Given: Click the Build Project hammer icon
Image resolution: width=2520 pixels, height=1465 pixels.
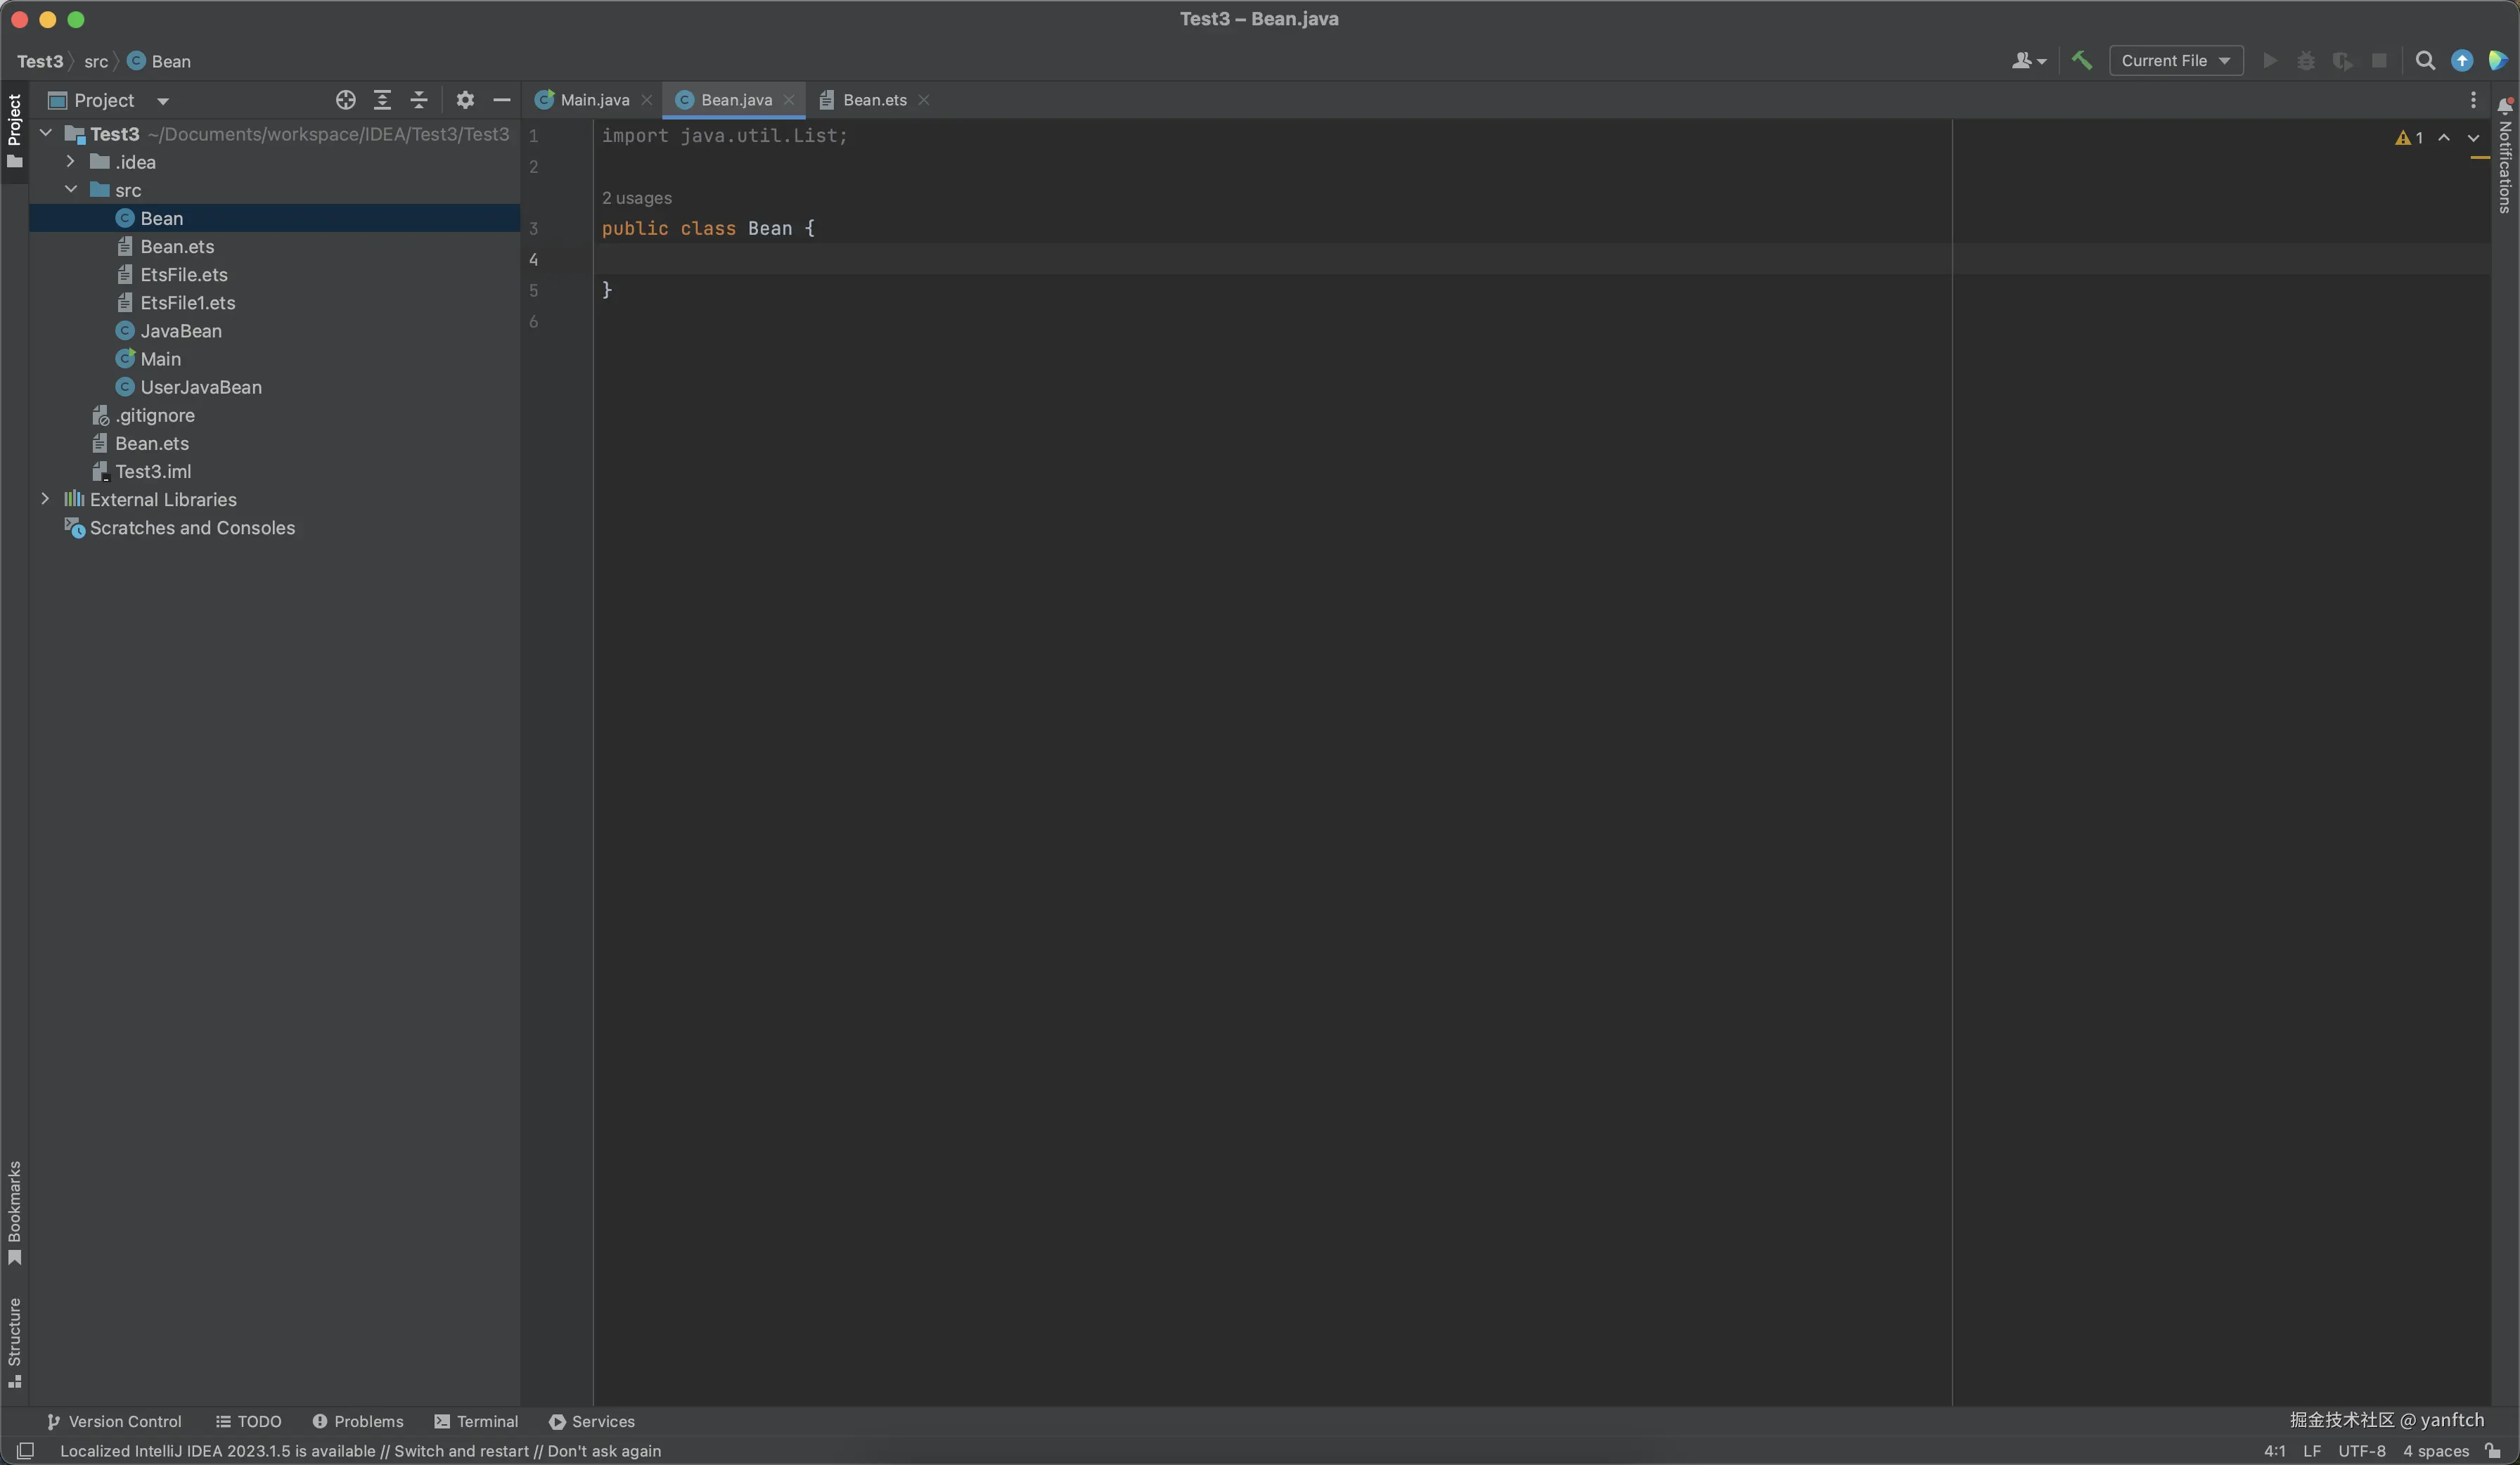Looking at the screenshot, I should 2082,60.
